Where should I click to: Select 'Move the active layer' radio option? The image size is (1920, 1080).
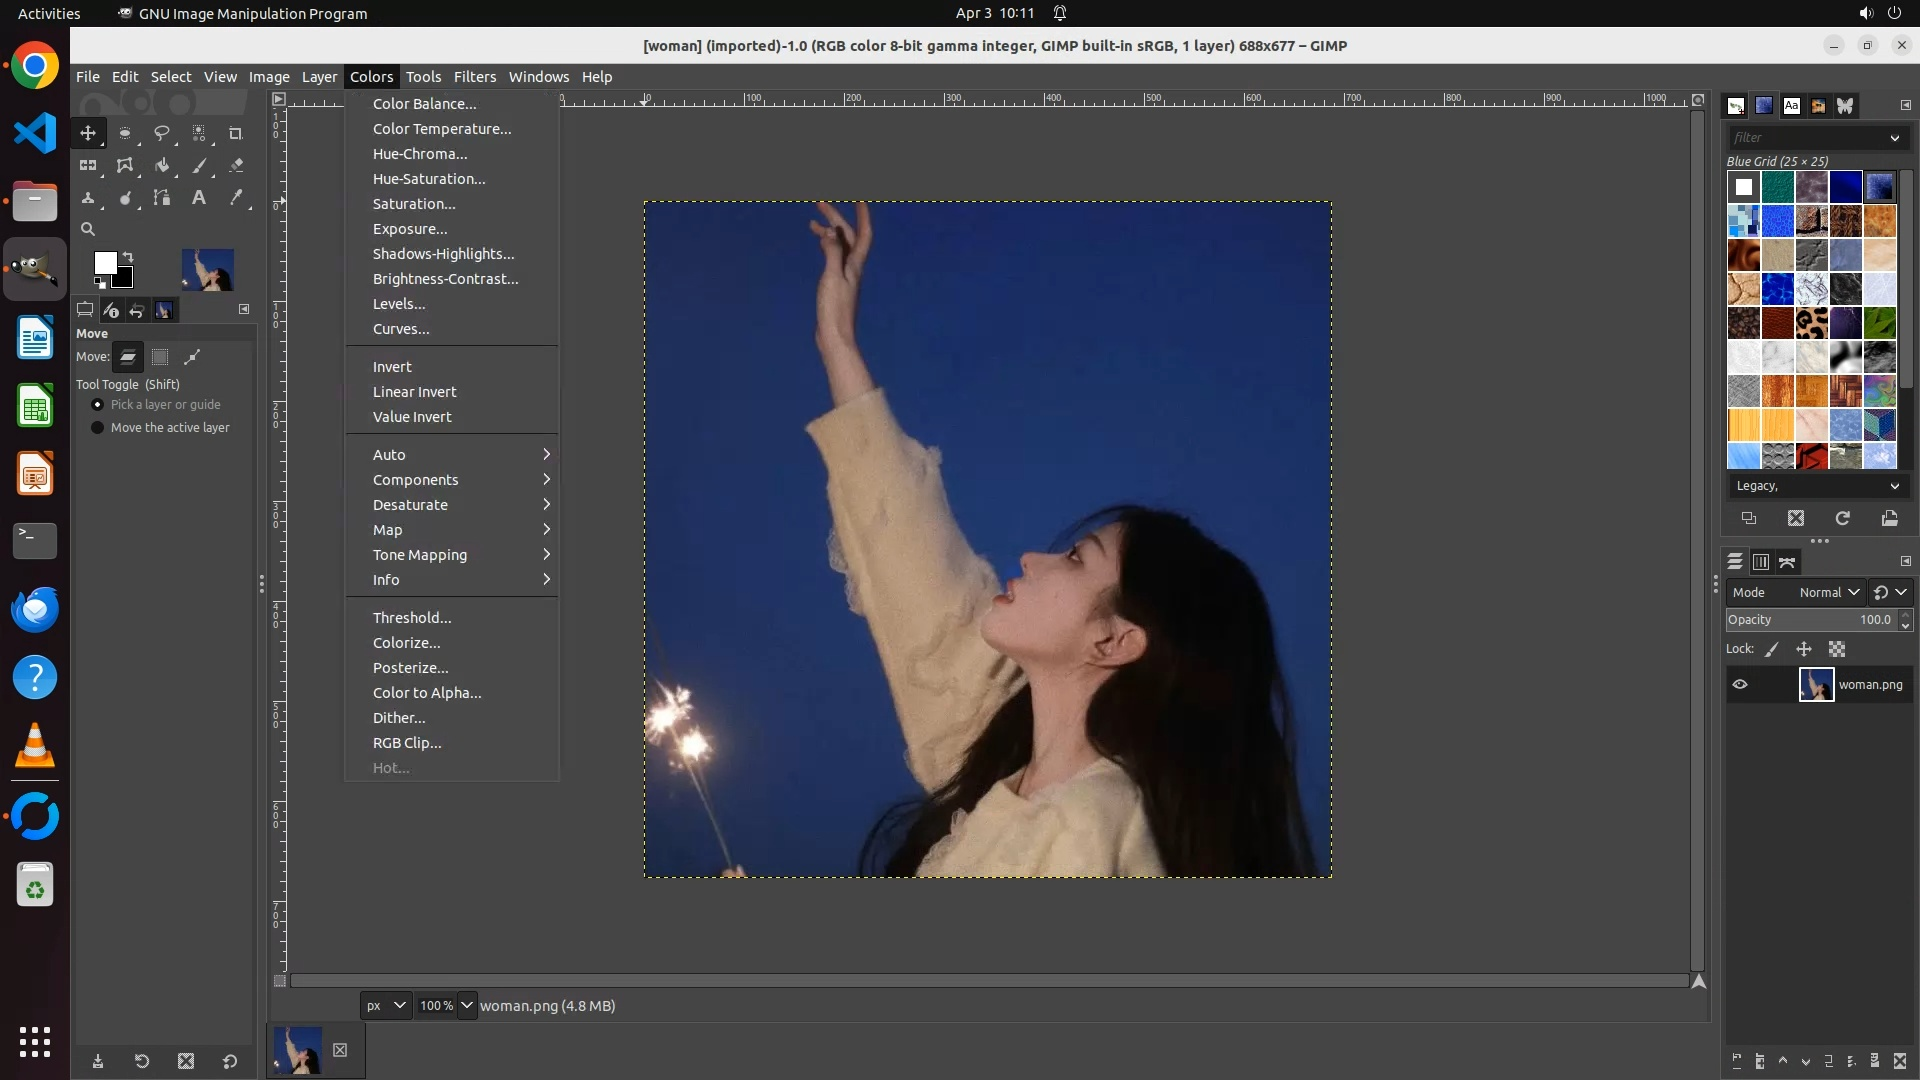98,428
